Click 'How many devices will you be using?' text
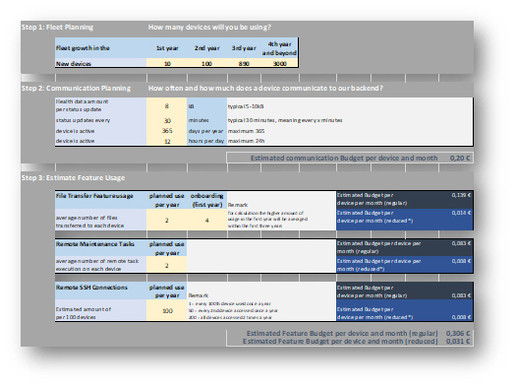The image size is (516, 389). tap(210, 27)
